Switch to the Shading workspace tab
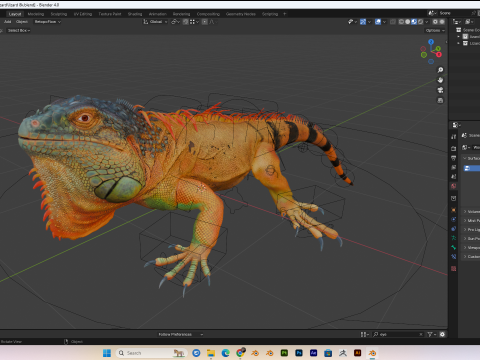The height and width of the screenshot is (360, 480). pos(135,14)
